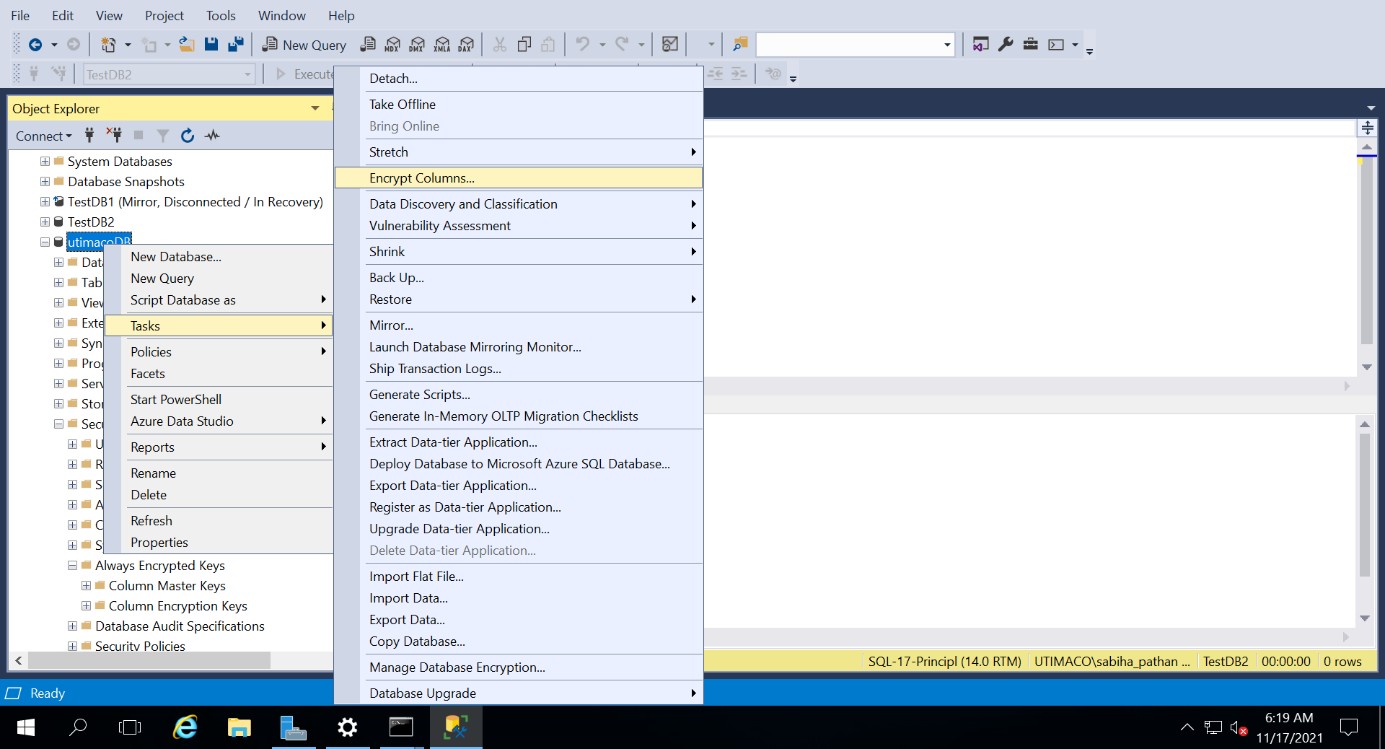The width and height of the screenshot is (1385, 749).
Task: Click the Save All icon
Action: 236,44
